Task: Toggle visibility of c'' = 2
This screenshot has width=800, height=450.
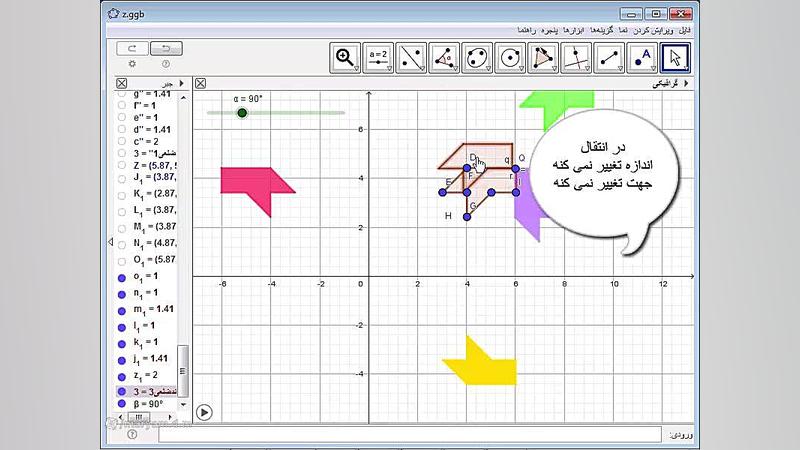Action: (121, 141)
